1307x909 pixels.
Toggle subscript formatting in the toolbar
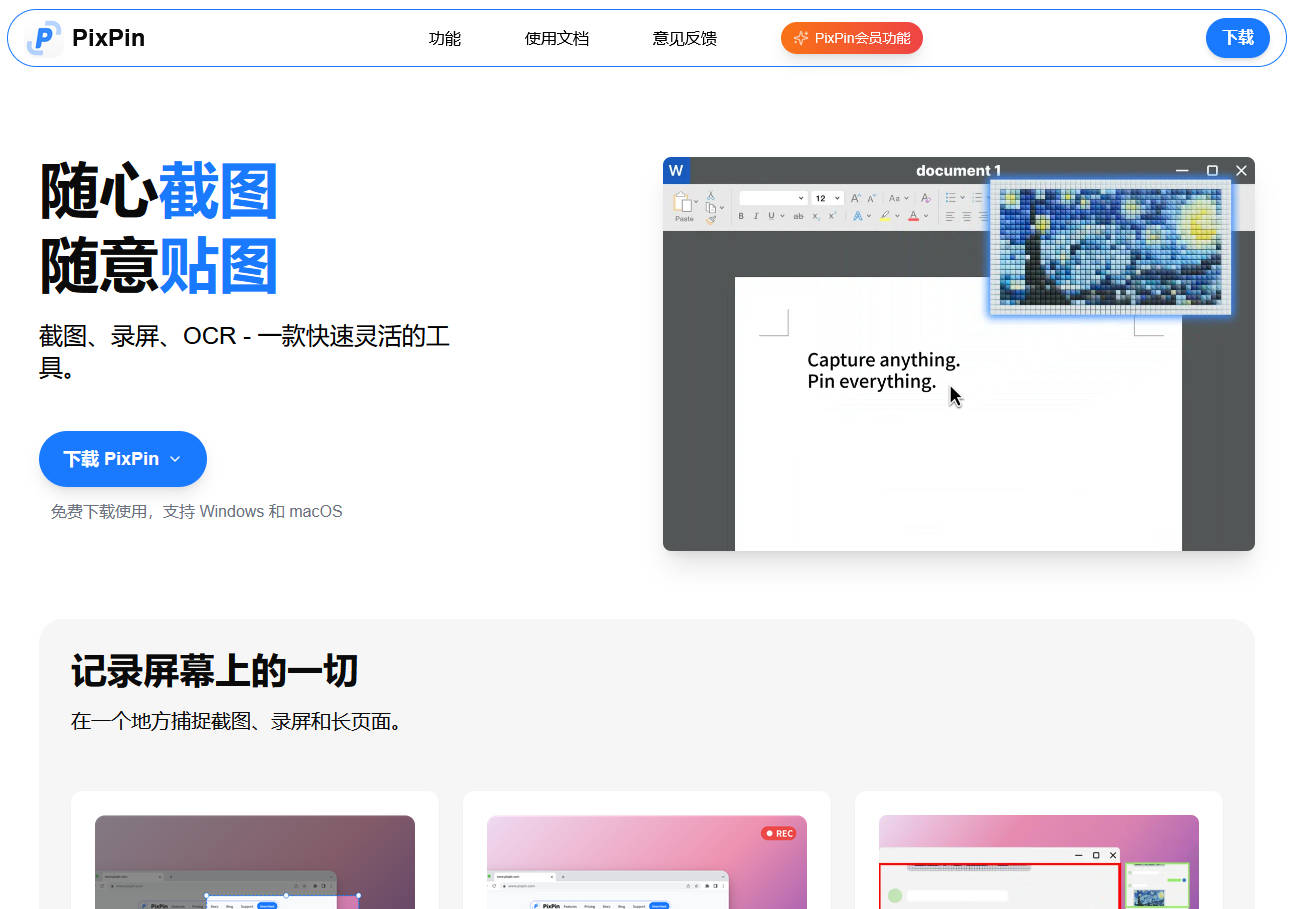click(x=817, y=216)
